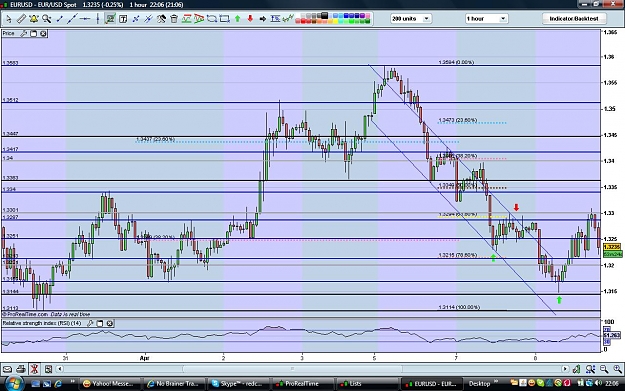Image resolution: width=625 pixels, height=391 pixels.
Task: Switch to Skype taskbar item
Action: coord(238,384)
